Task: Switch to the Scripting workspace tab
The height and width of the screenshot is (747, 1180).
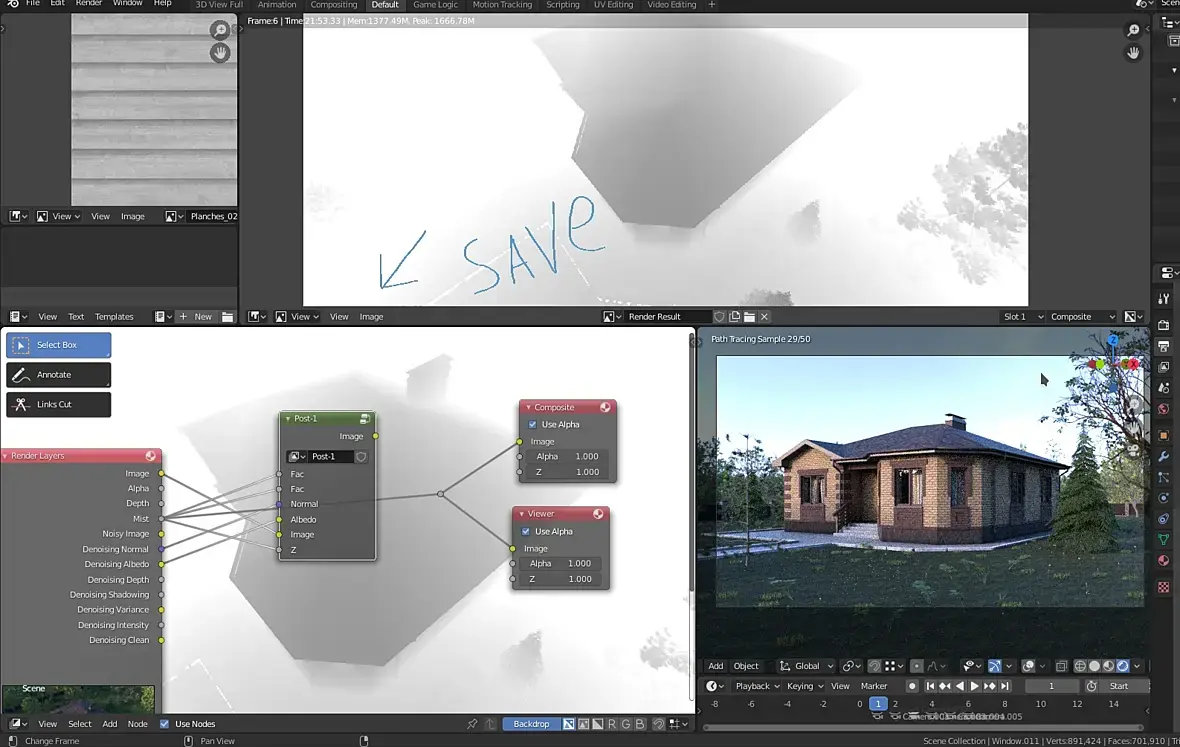Action: [x=563, y=5]
